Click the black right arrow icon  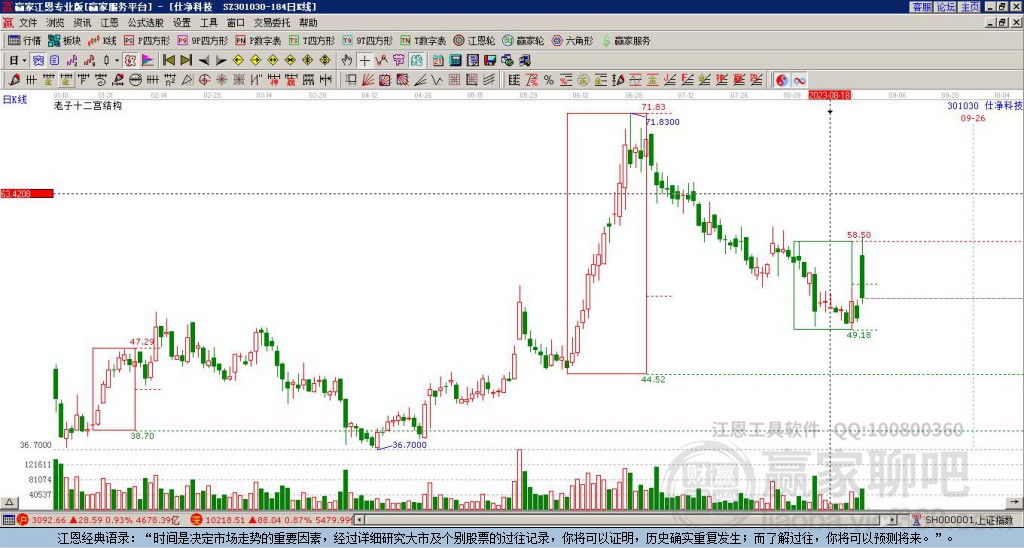click(x=221, y=61)
